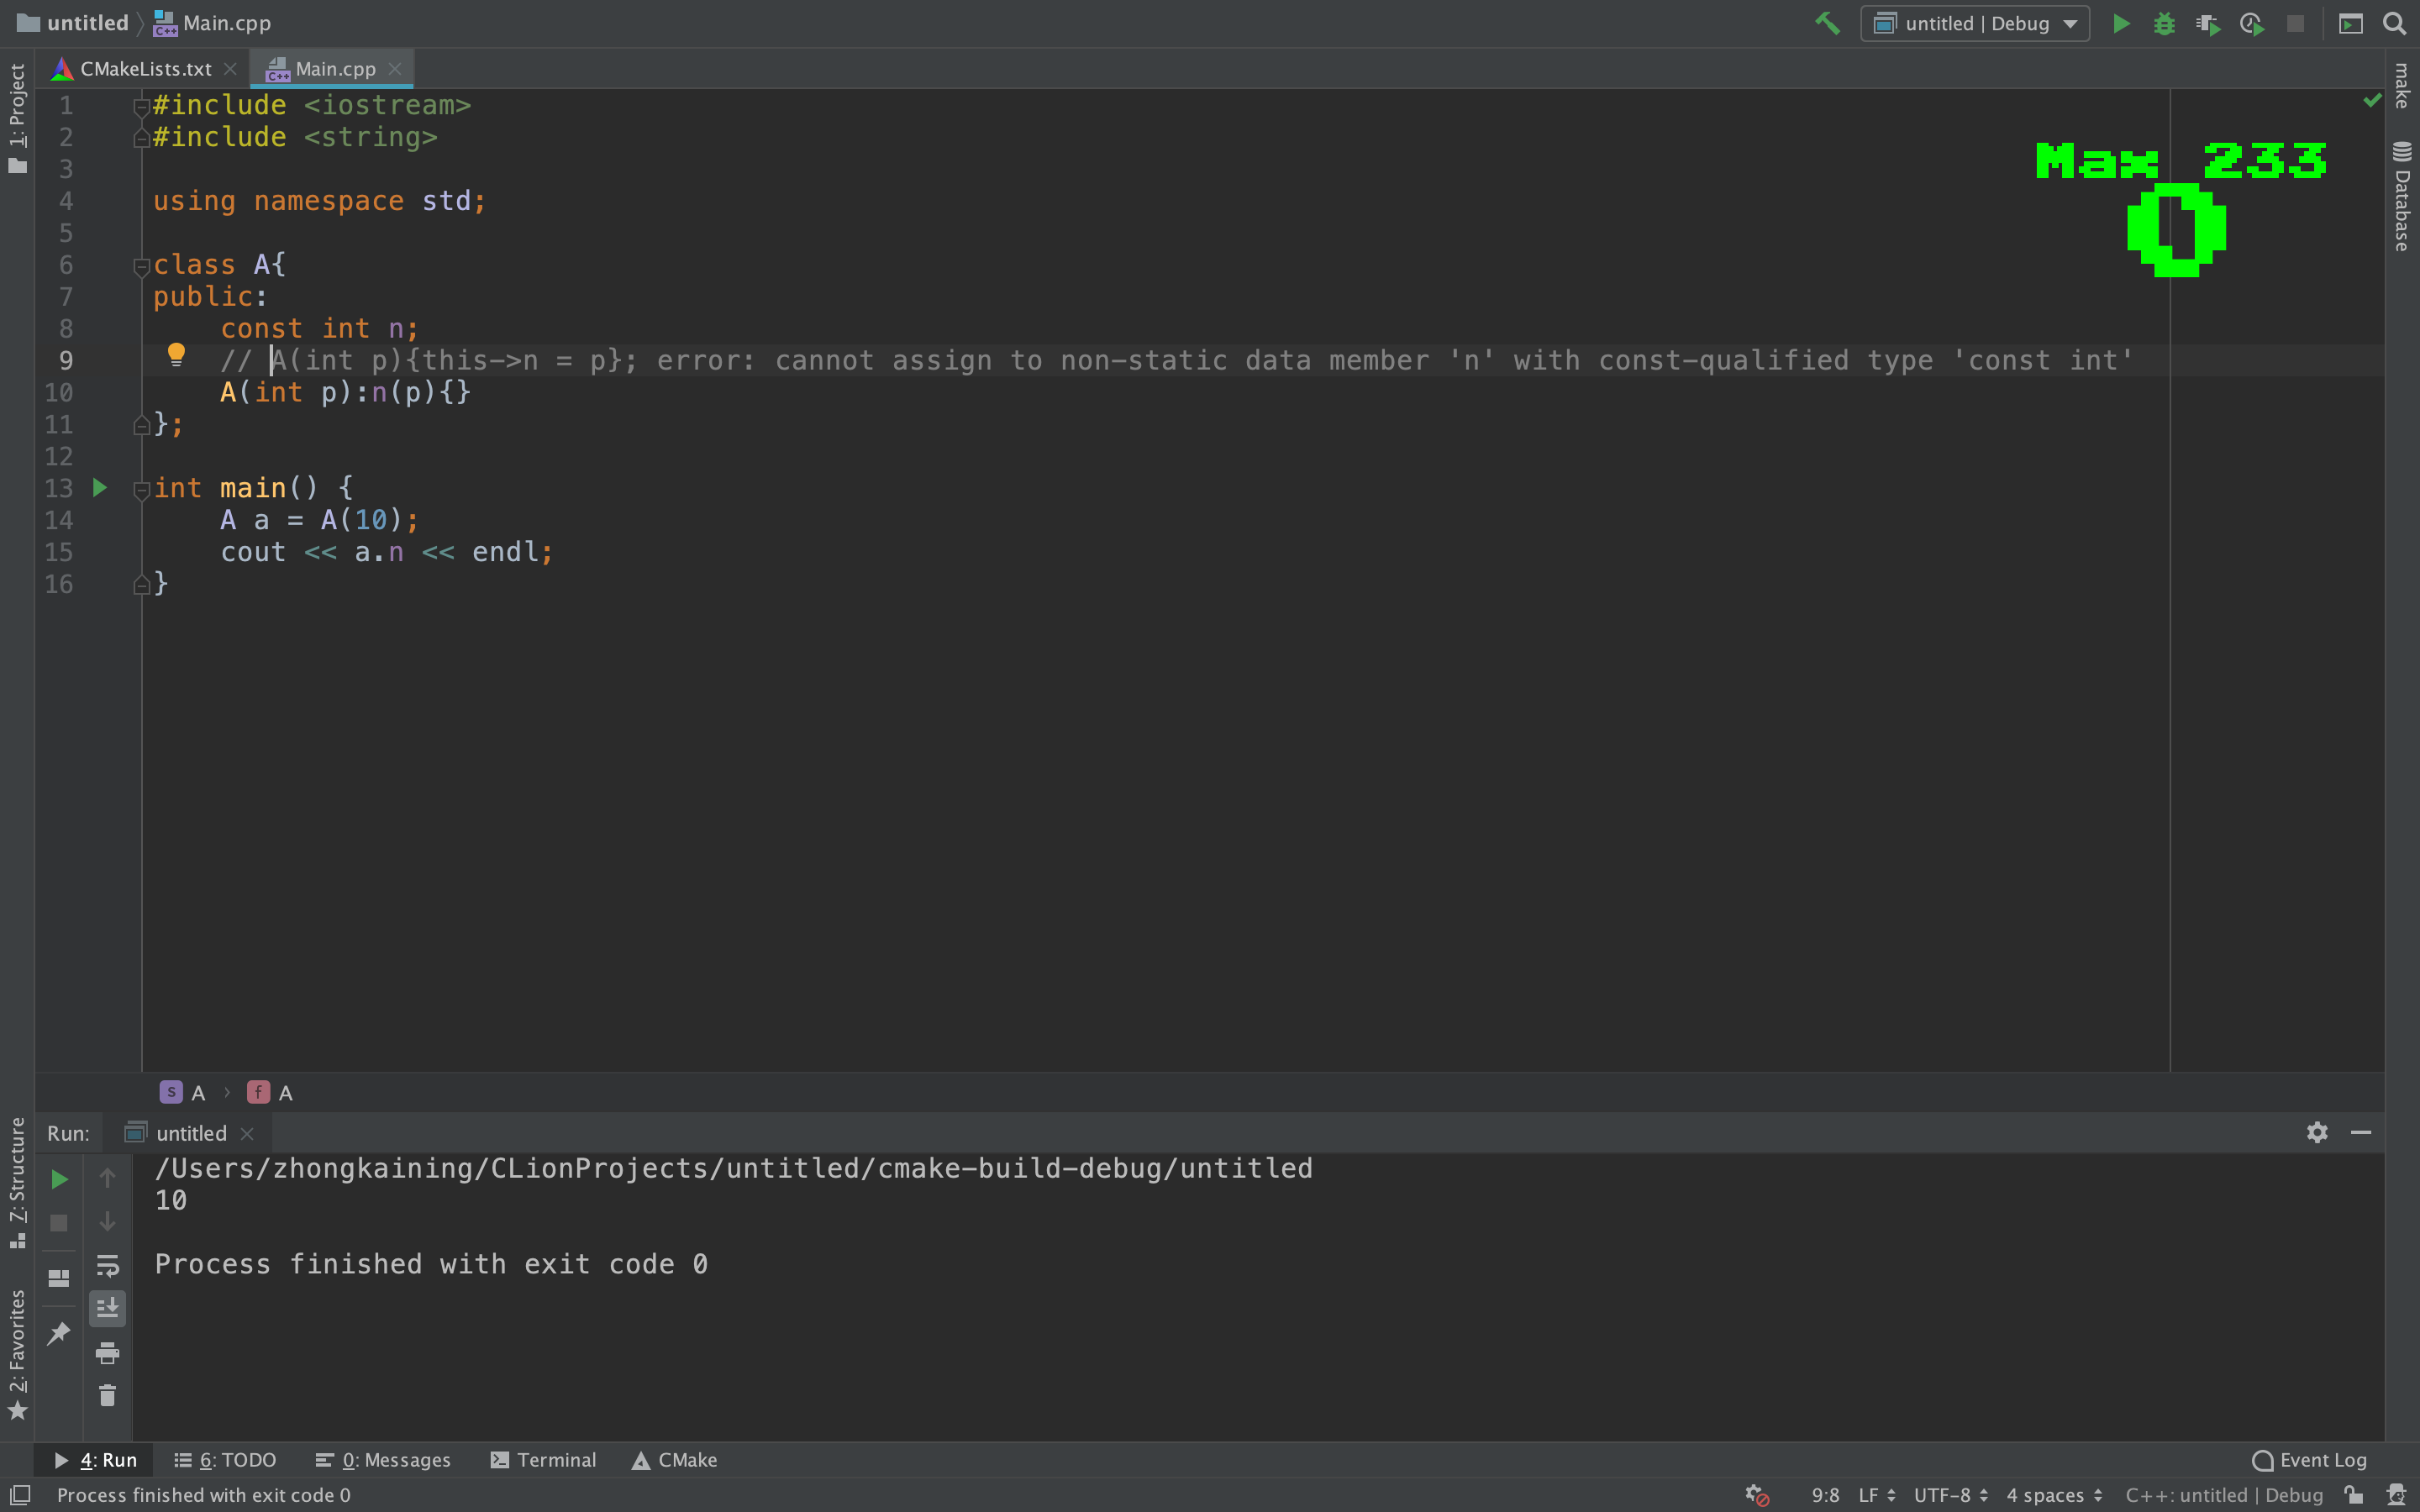Image resolution: width=2420 pixels, height=1512 pixels.
Task: Rerun the program in the Run panel
Action: pos(59,1180)
